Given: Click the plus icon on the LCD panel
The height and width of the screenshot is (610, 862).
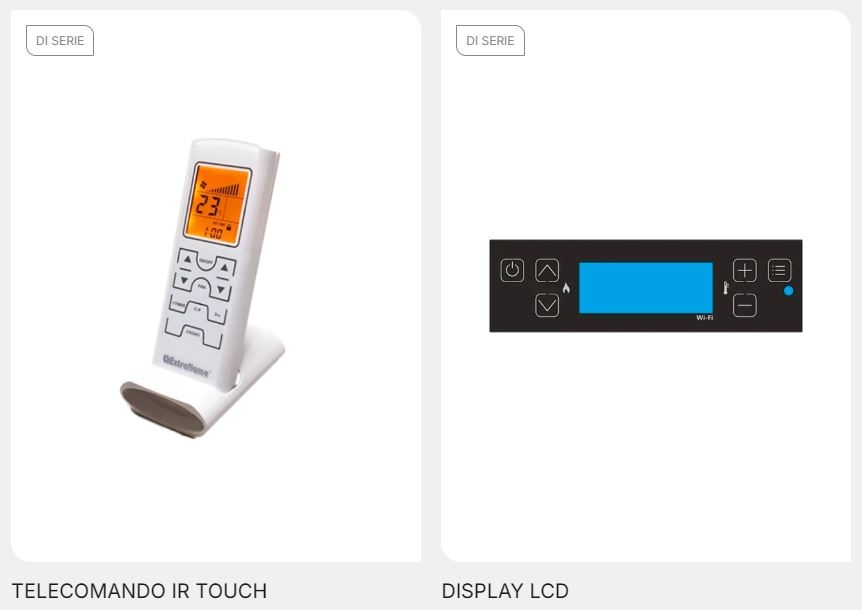Looking at the screenshot, I should click(x=745, y=270).
